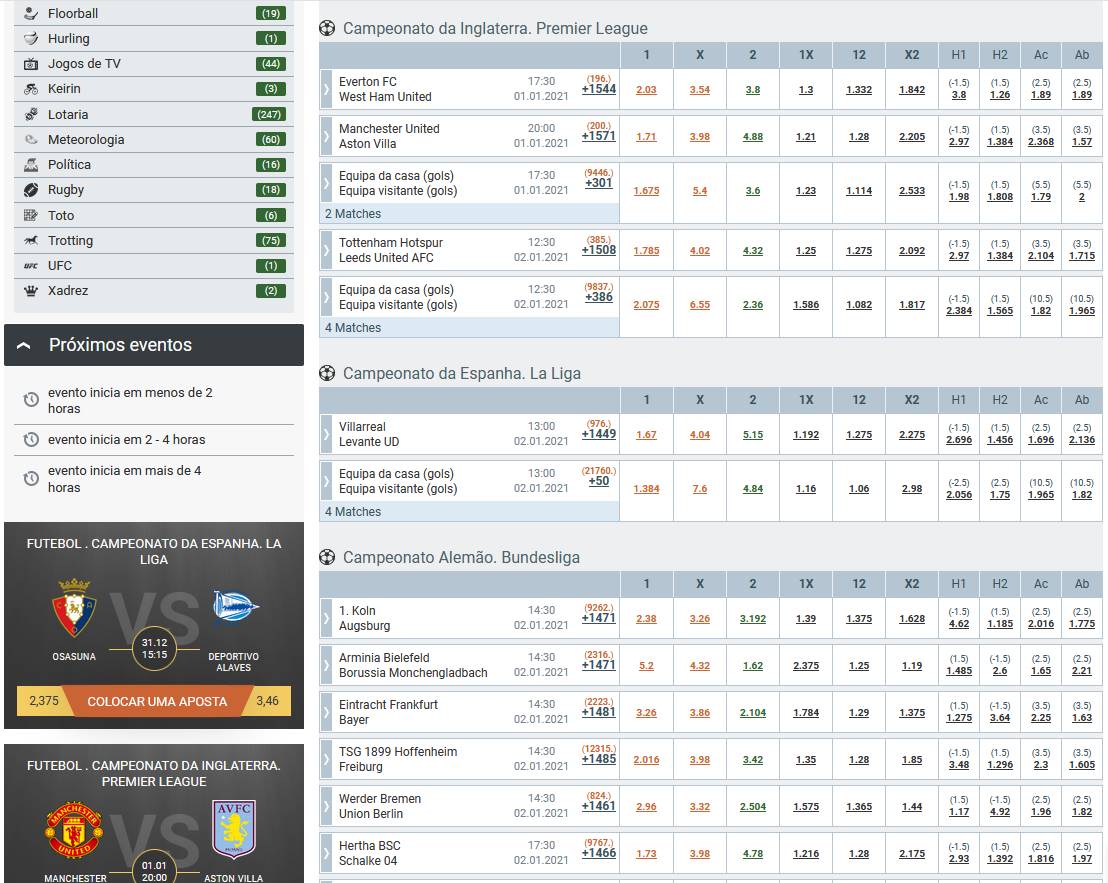This screenshot has height=883, width=1108.
Task: Bet on Osasuna odds 2,375 in promo card
Action: [44, 701]
